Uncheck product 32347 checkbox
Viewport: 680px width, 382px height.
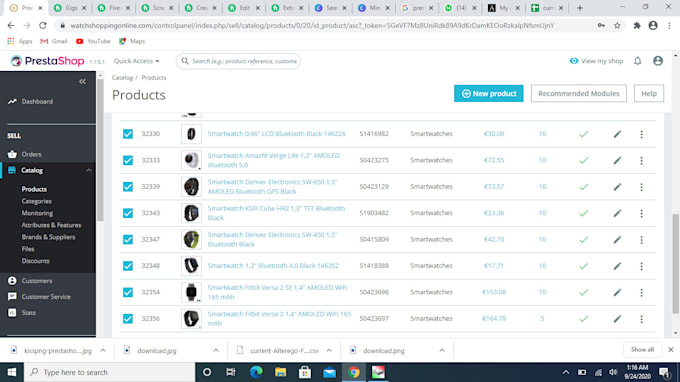coord(128,240)
